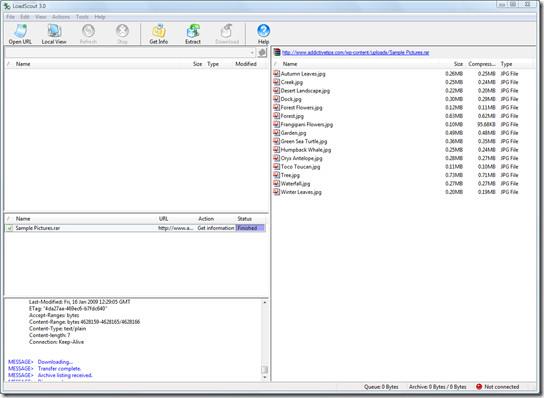Click the LoadScout title bar app icon
Viewport: 544px width, 398px height.
click(7, 6)
